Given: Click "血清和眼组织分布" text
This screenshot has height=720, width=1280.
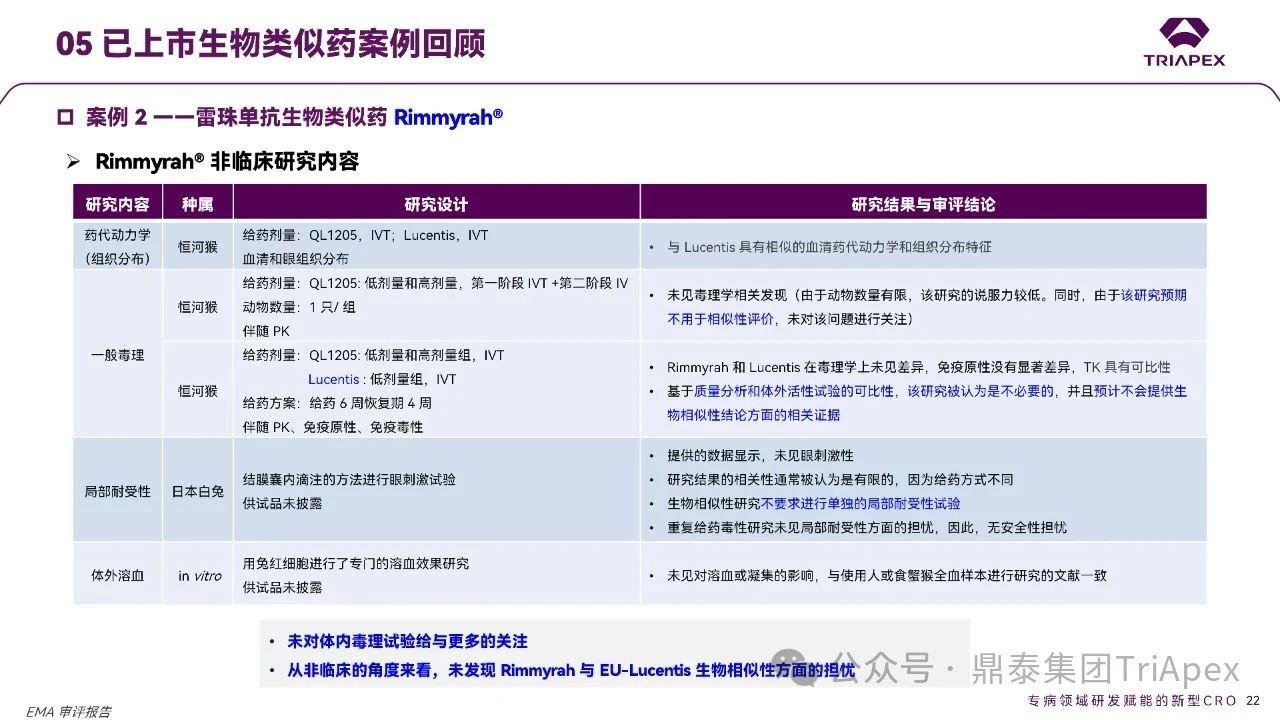Looking at the screenshot, I should (296, 259).
